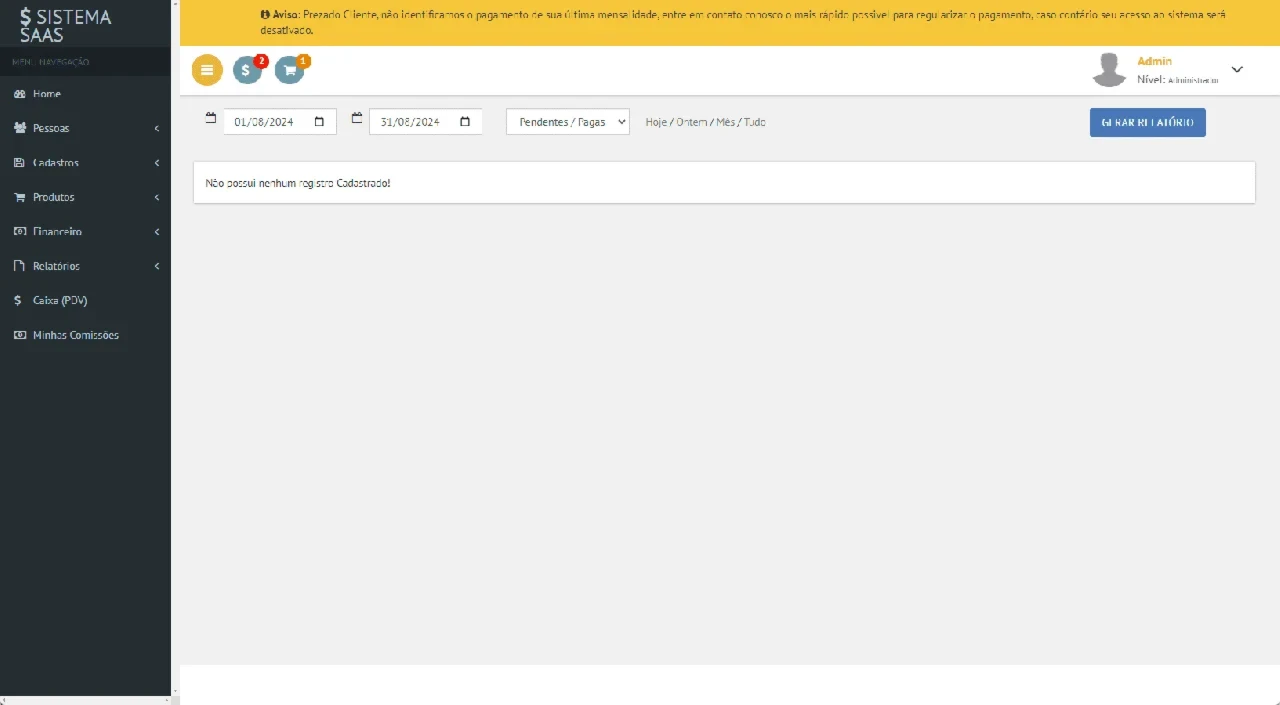Click the Sistema SaaS logo

tap(66, 26)
